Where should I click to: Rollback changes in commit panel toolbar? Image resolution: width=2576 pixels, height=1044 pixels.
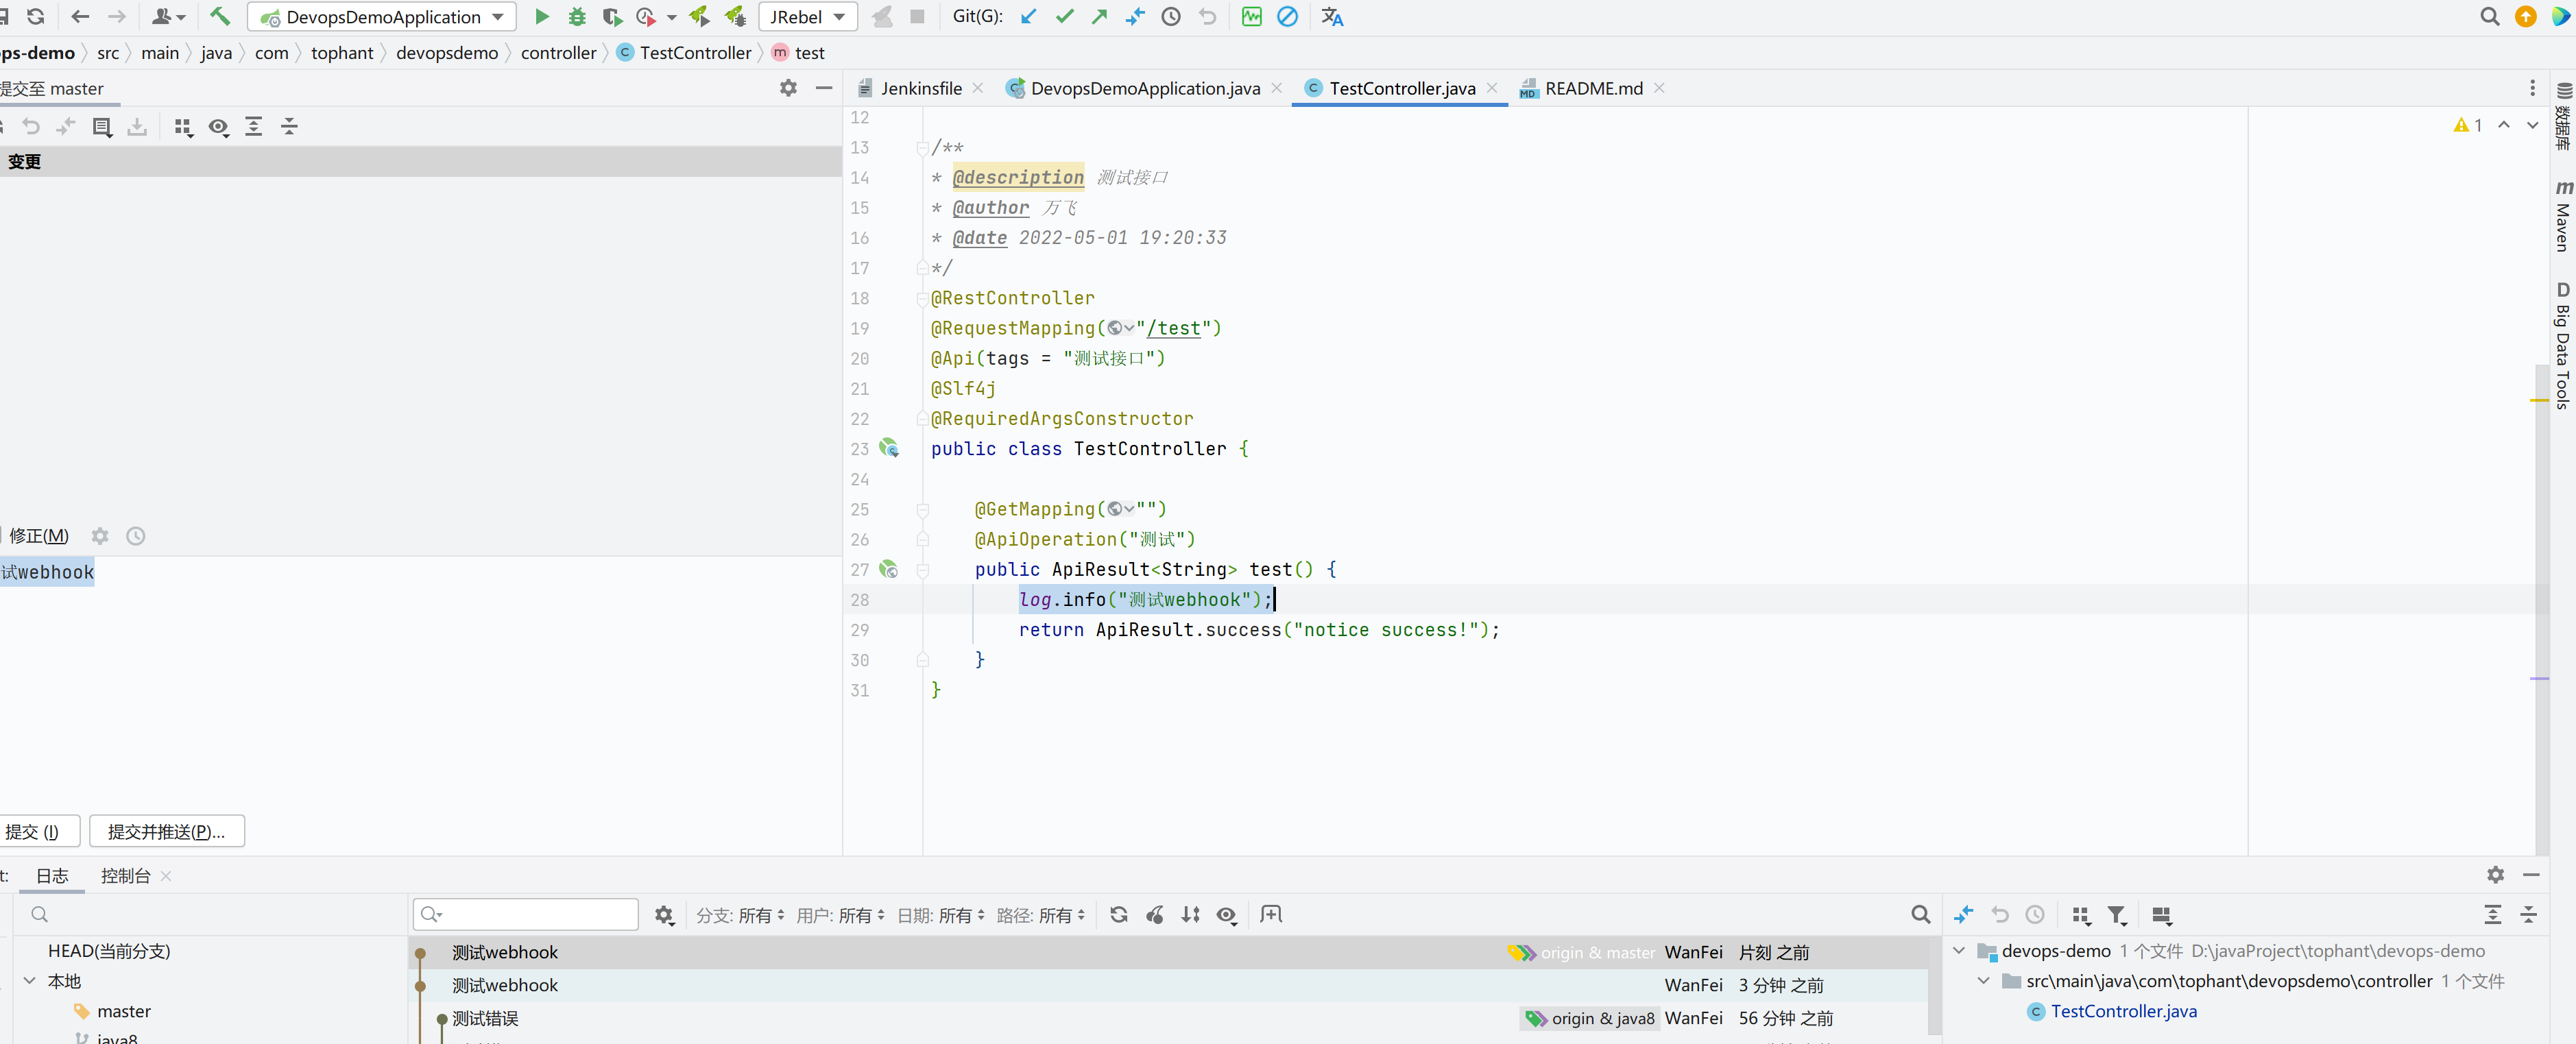tap(31, 127)
